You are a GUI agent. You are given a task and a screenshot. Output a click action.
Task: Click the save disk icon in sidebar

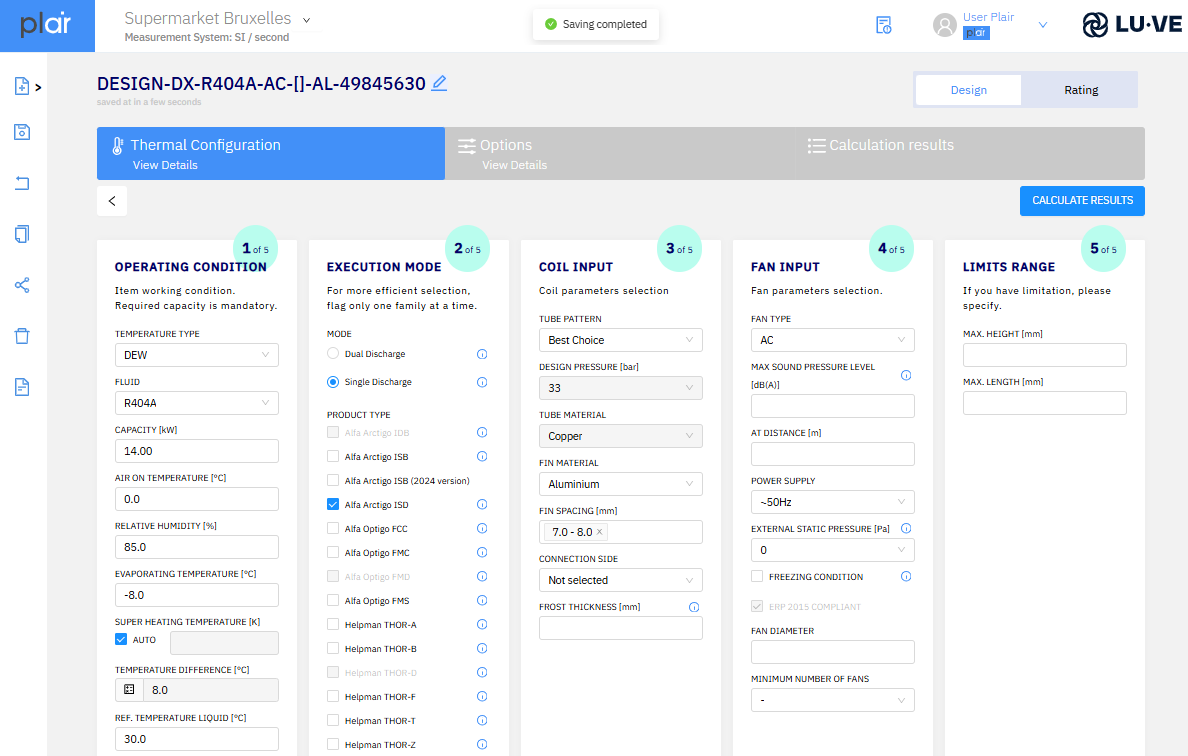22,132
